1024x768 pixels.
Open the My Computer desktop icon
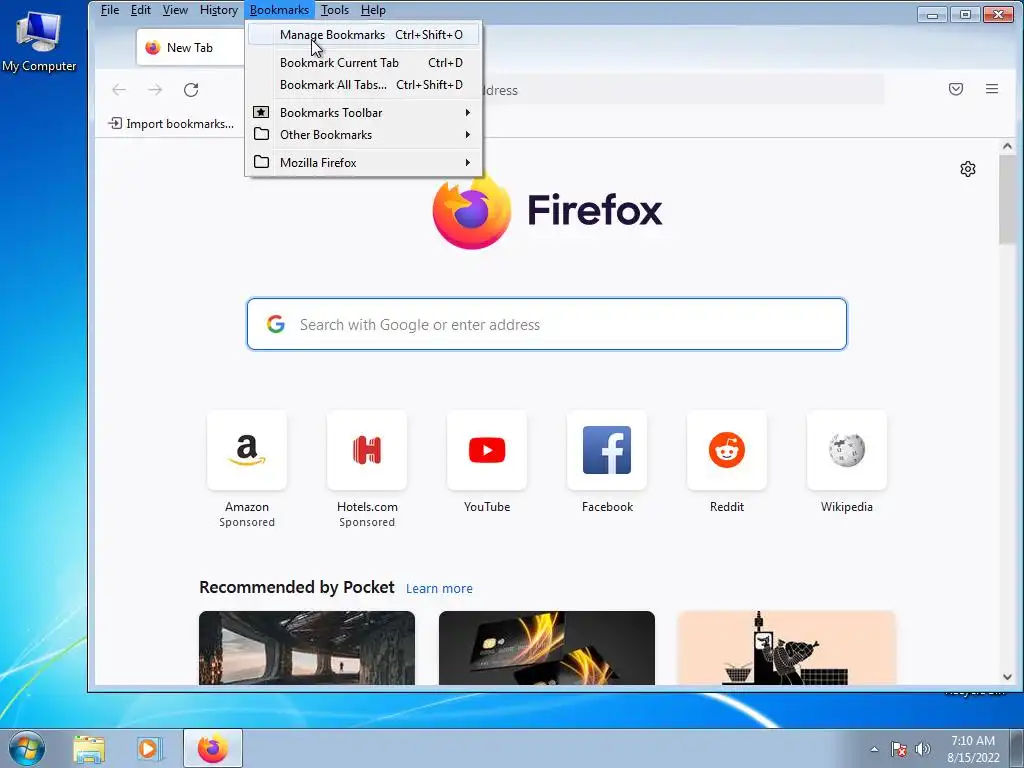(39, 40)
